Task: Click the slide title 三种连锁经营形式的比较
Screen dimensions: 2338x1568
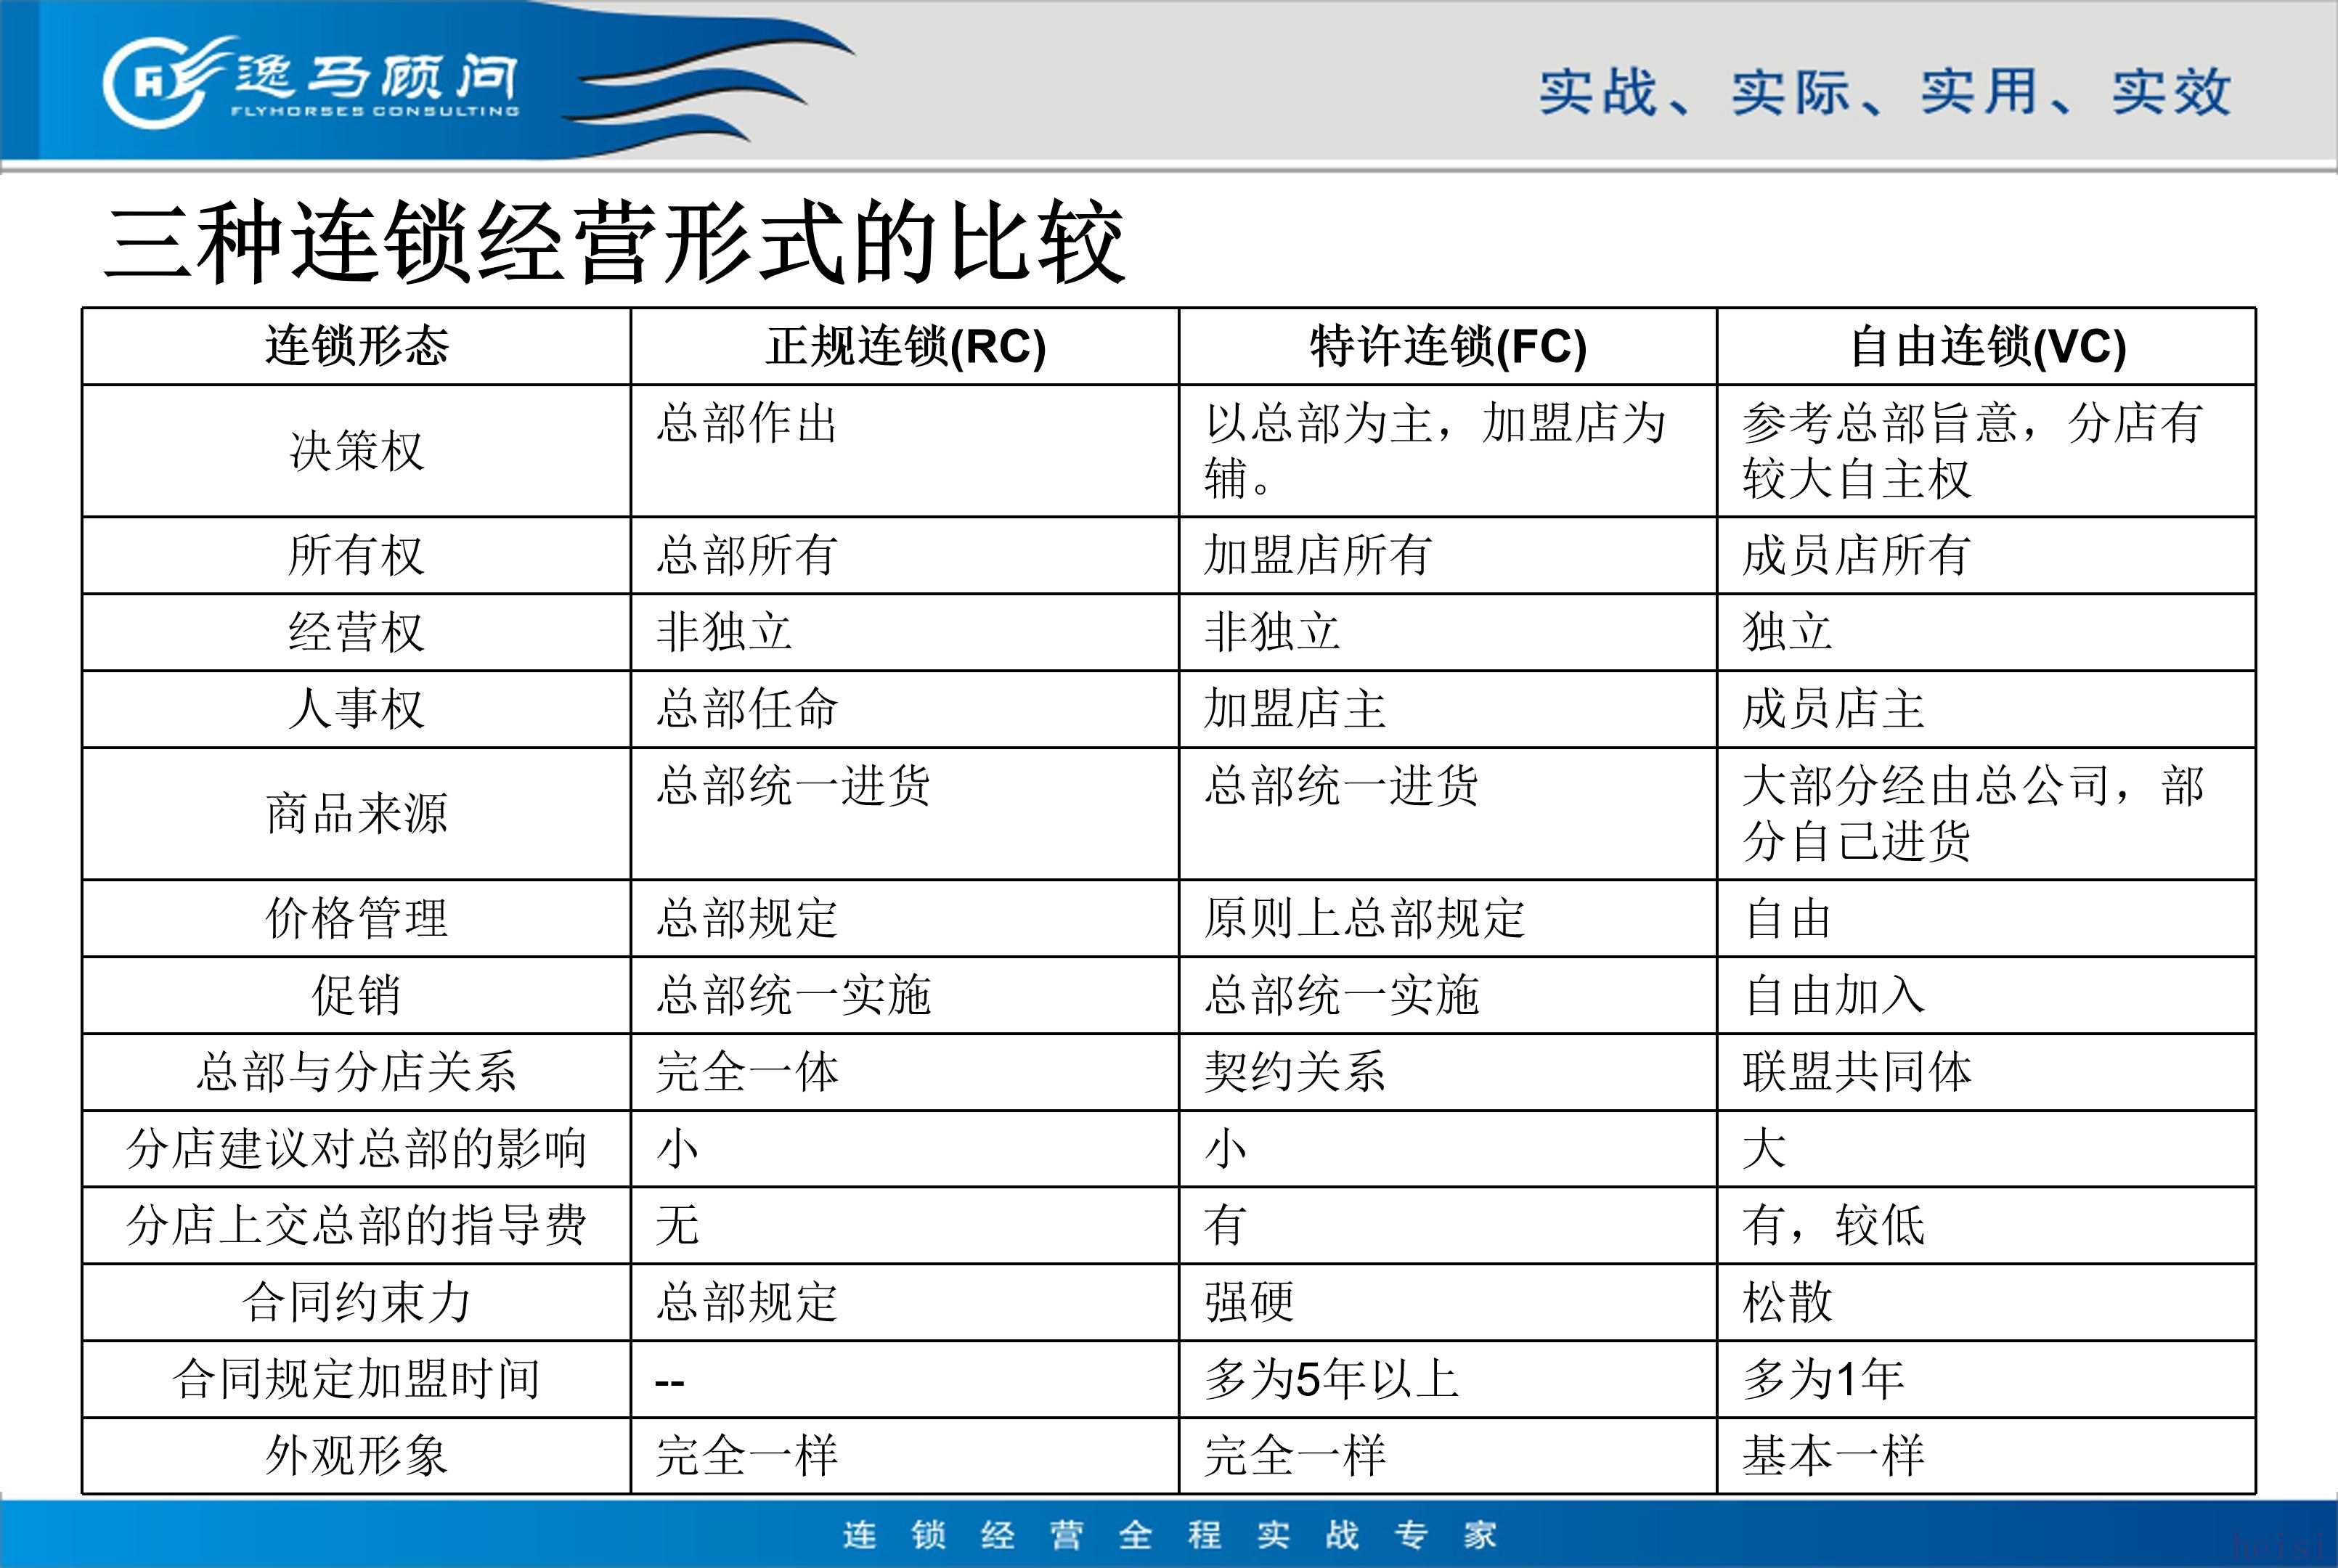Action: pos(615,243)
